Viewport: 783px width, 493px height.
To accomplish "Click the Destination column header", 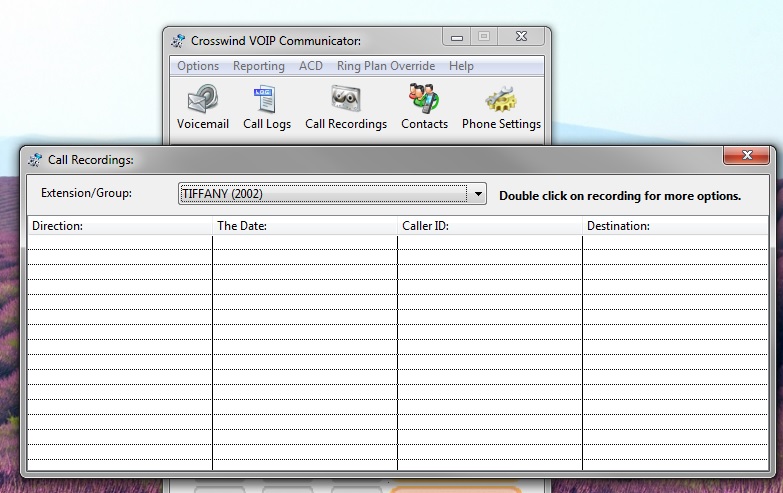I will pos(674,226).
